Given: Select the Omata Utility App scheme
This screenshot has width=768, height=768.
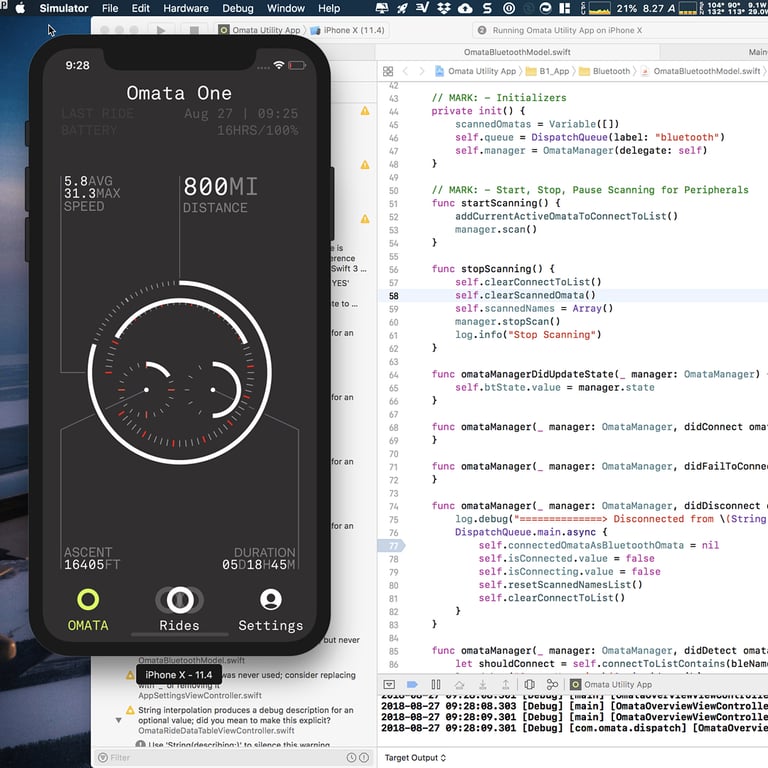Looking at the screenshot, I should point(260,30).
